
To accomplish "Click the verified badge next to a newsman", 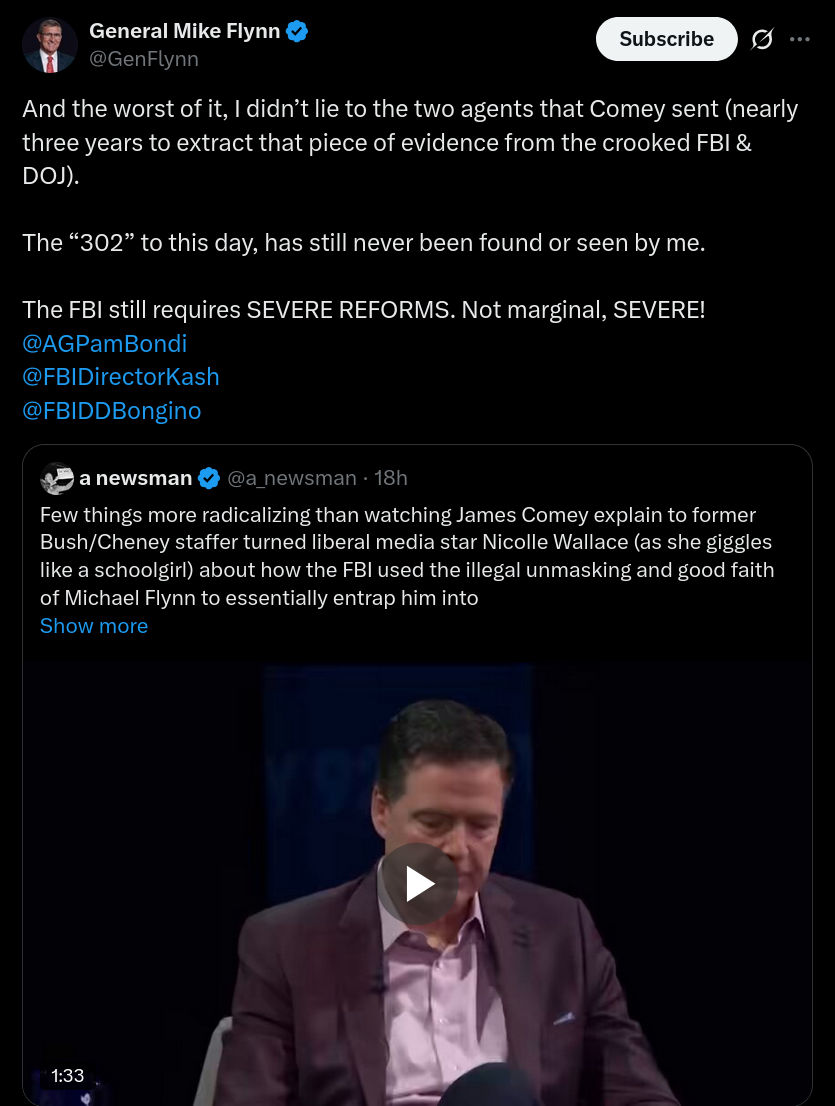I will pos(209,478).
